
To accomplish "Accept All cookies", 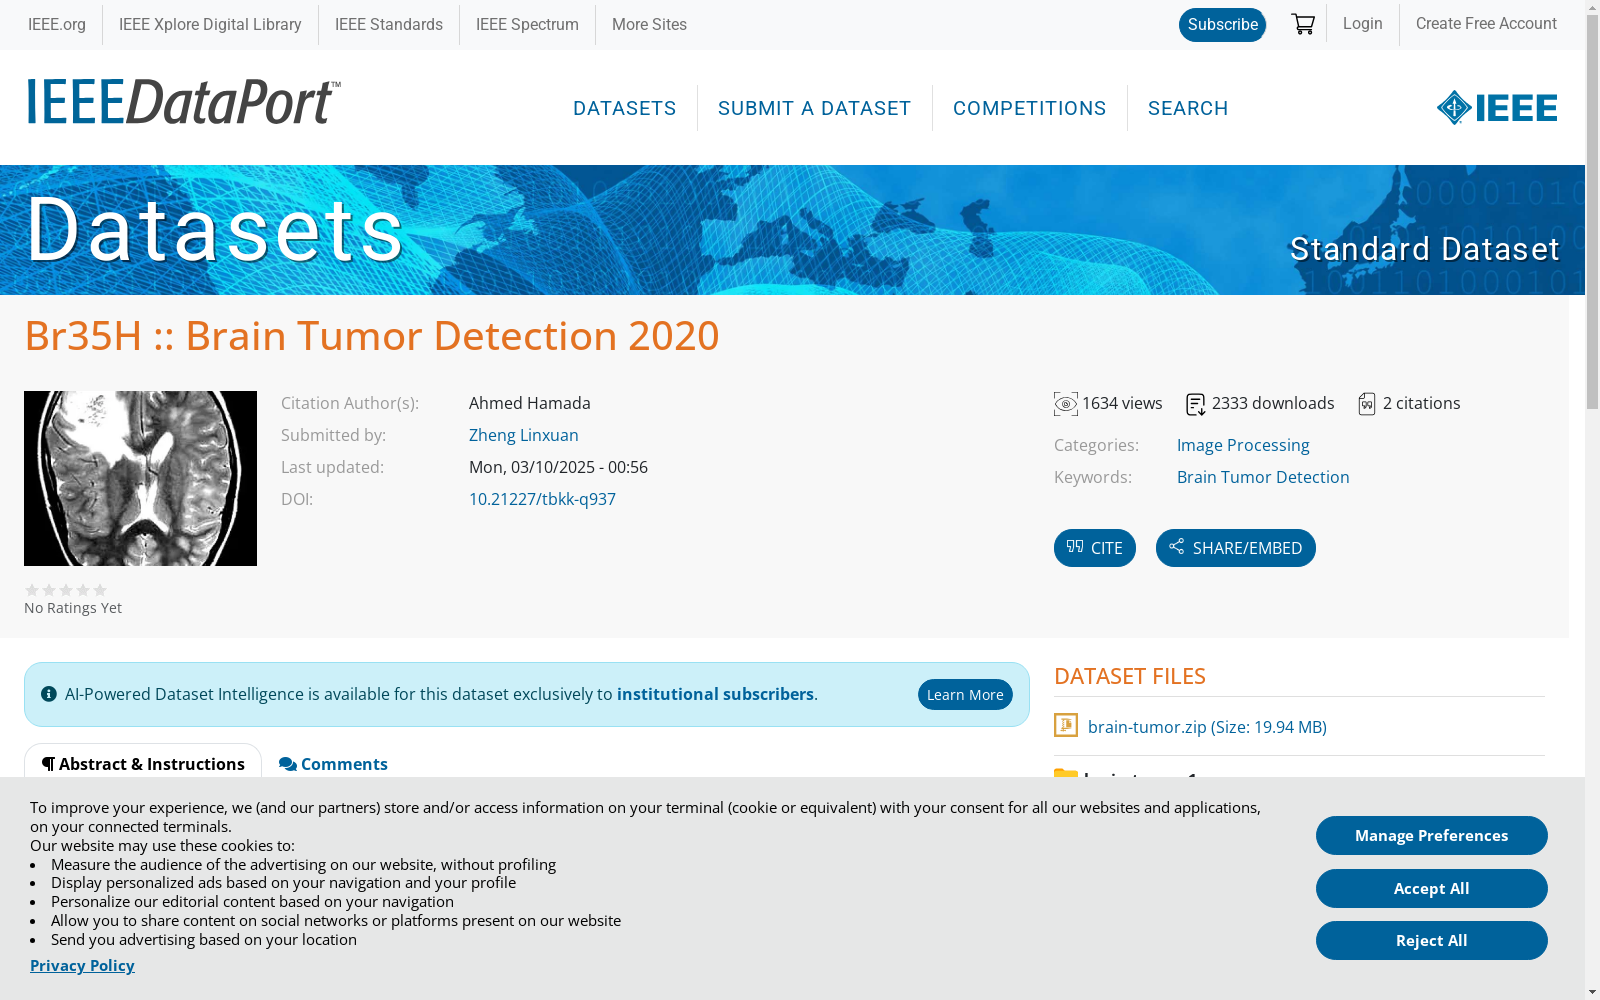I will pos(1432,889).
